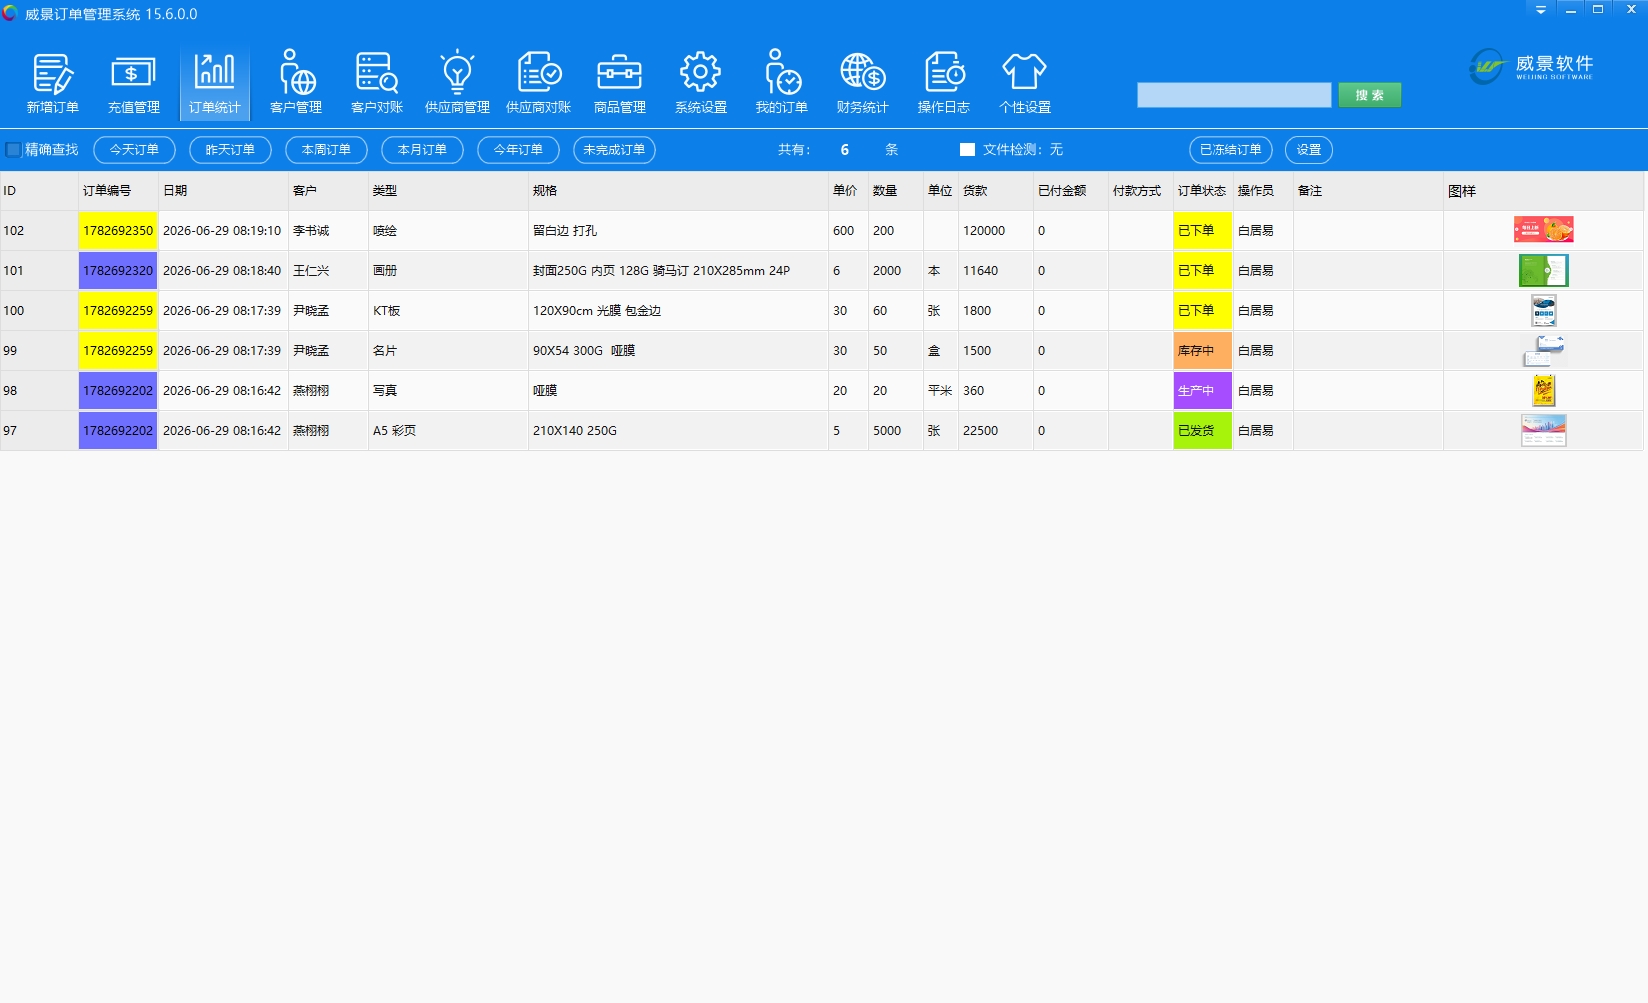Click the 设置 button in filter bar

(x=1309, y=150)
